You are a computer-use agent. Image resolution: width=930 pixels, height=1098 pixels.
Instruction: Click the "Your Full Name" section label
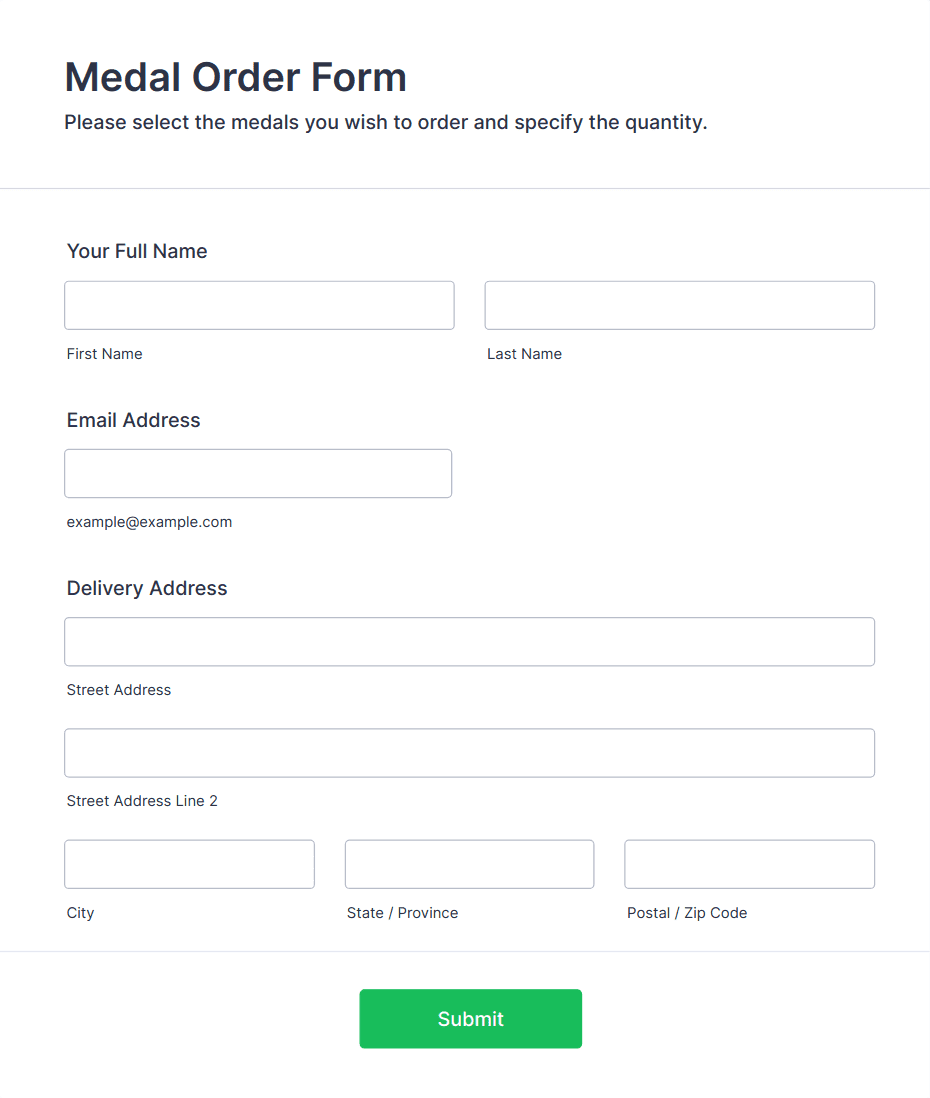click(137, 251)
